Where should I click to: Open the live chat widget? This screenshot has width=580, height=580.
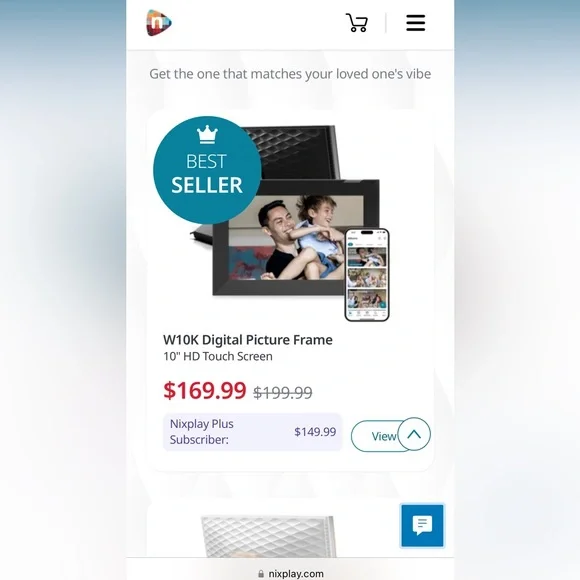422,525
